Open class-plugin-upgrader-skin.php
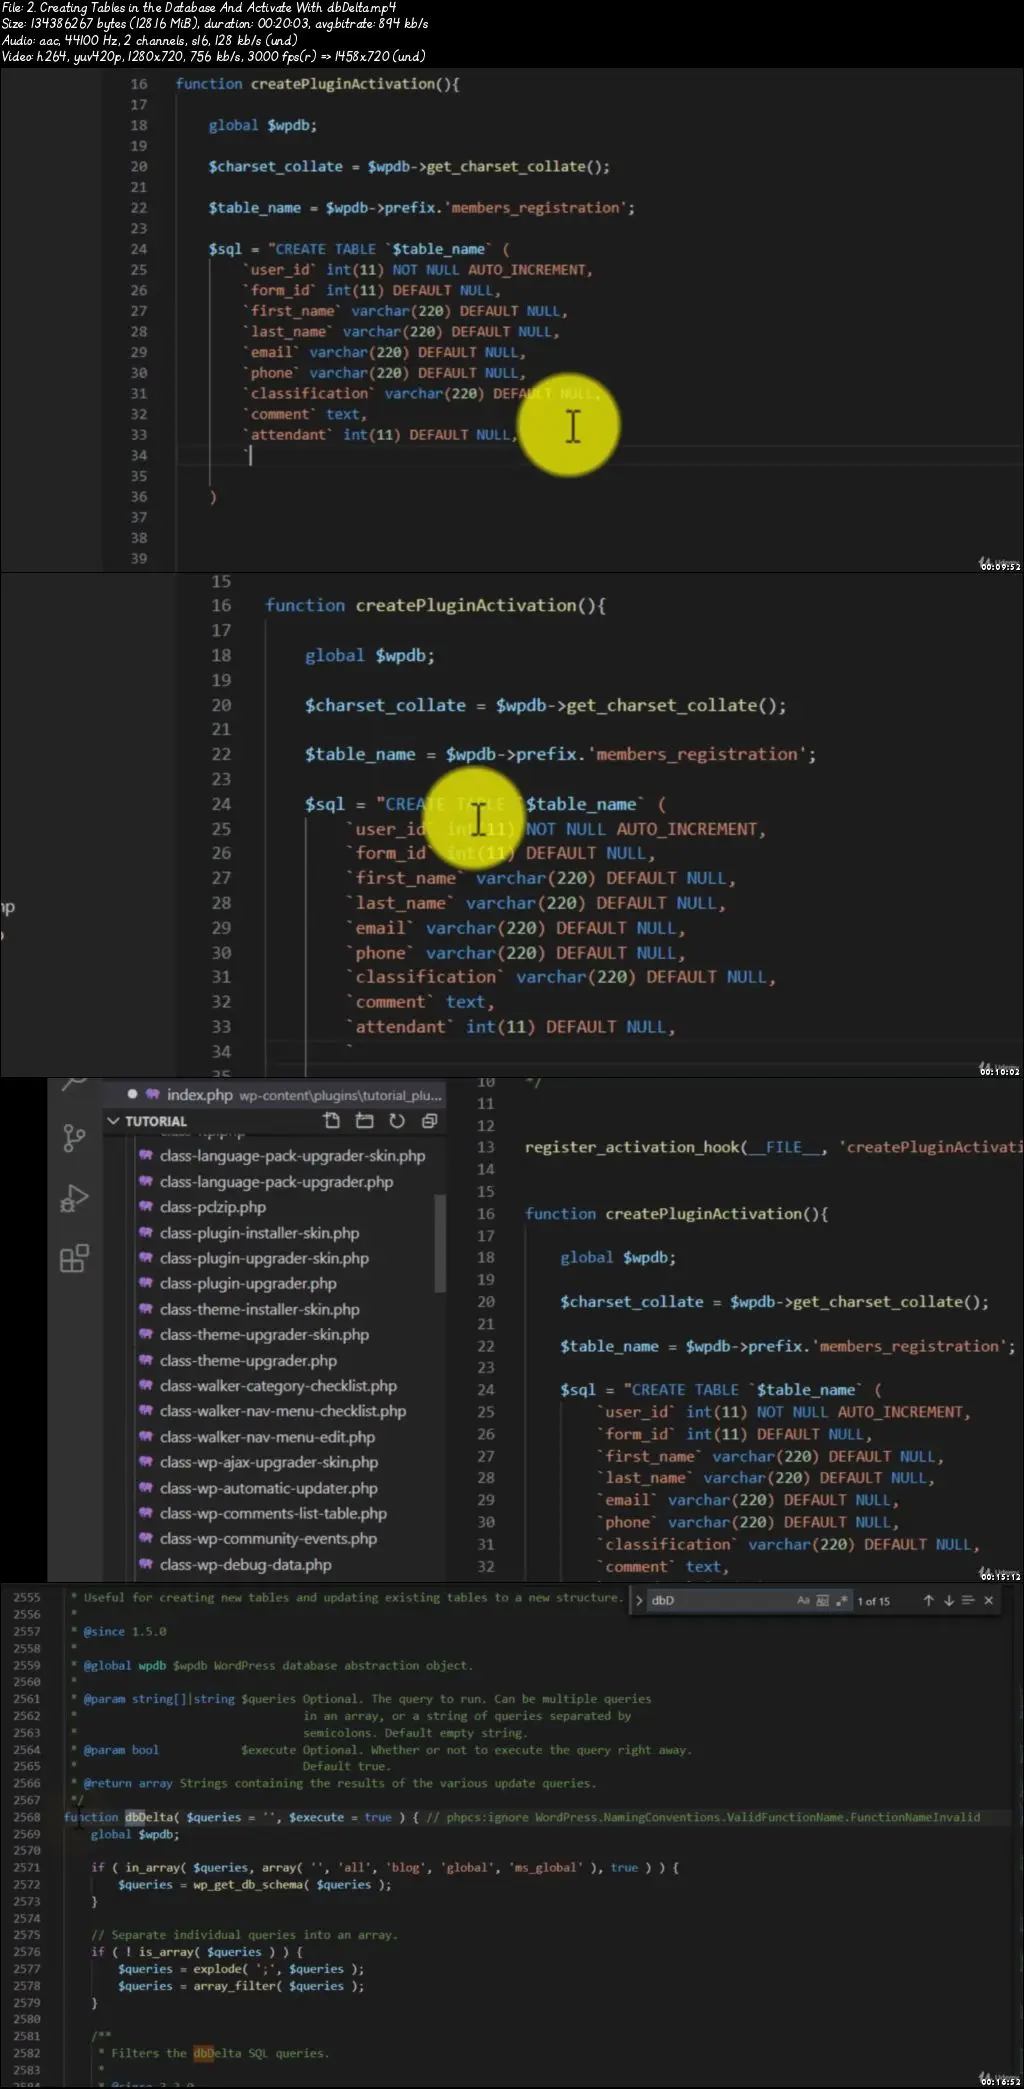 pyautogui.click(x=264, y=1258)
